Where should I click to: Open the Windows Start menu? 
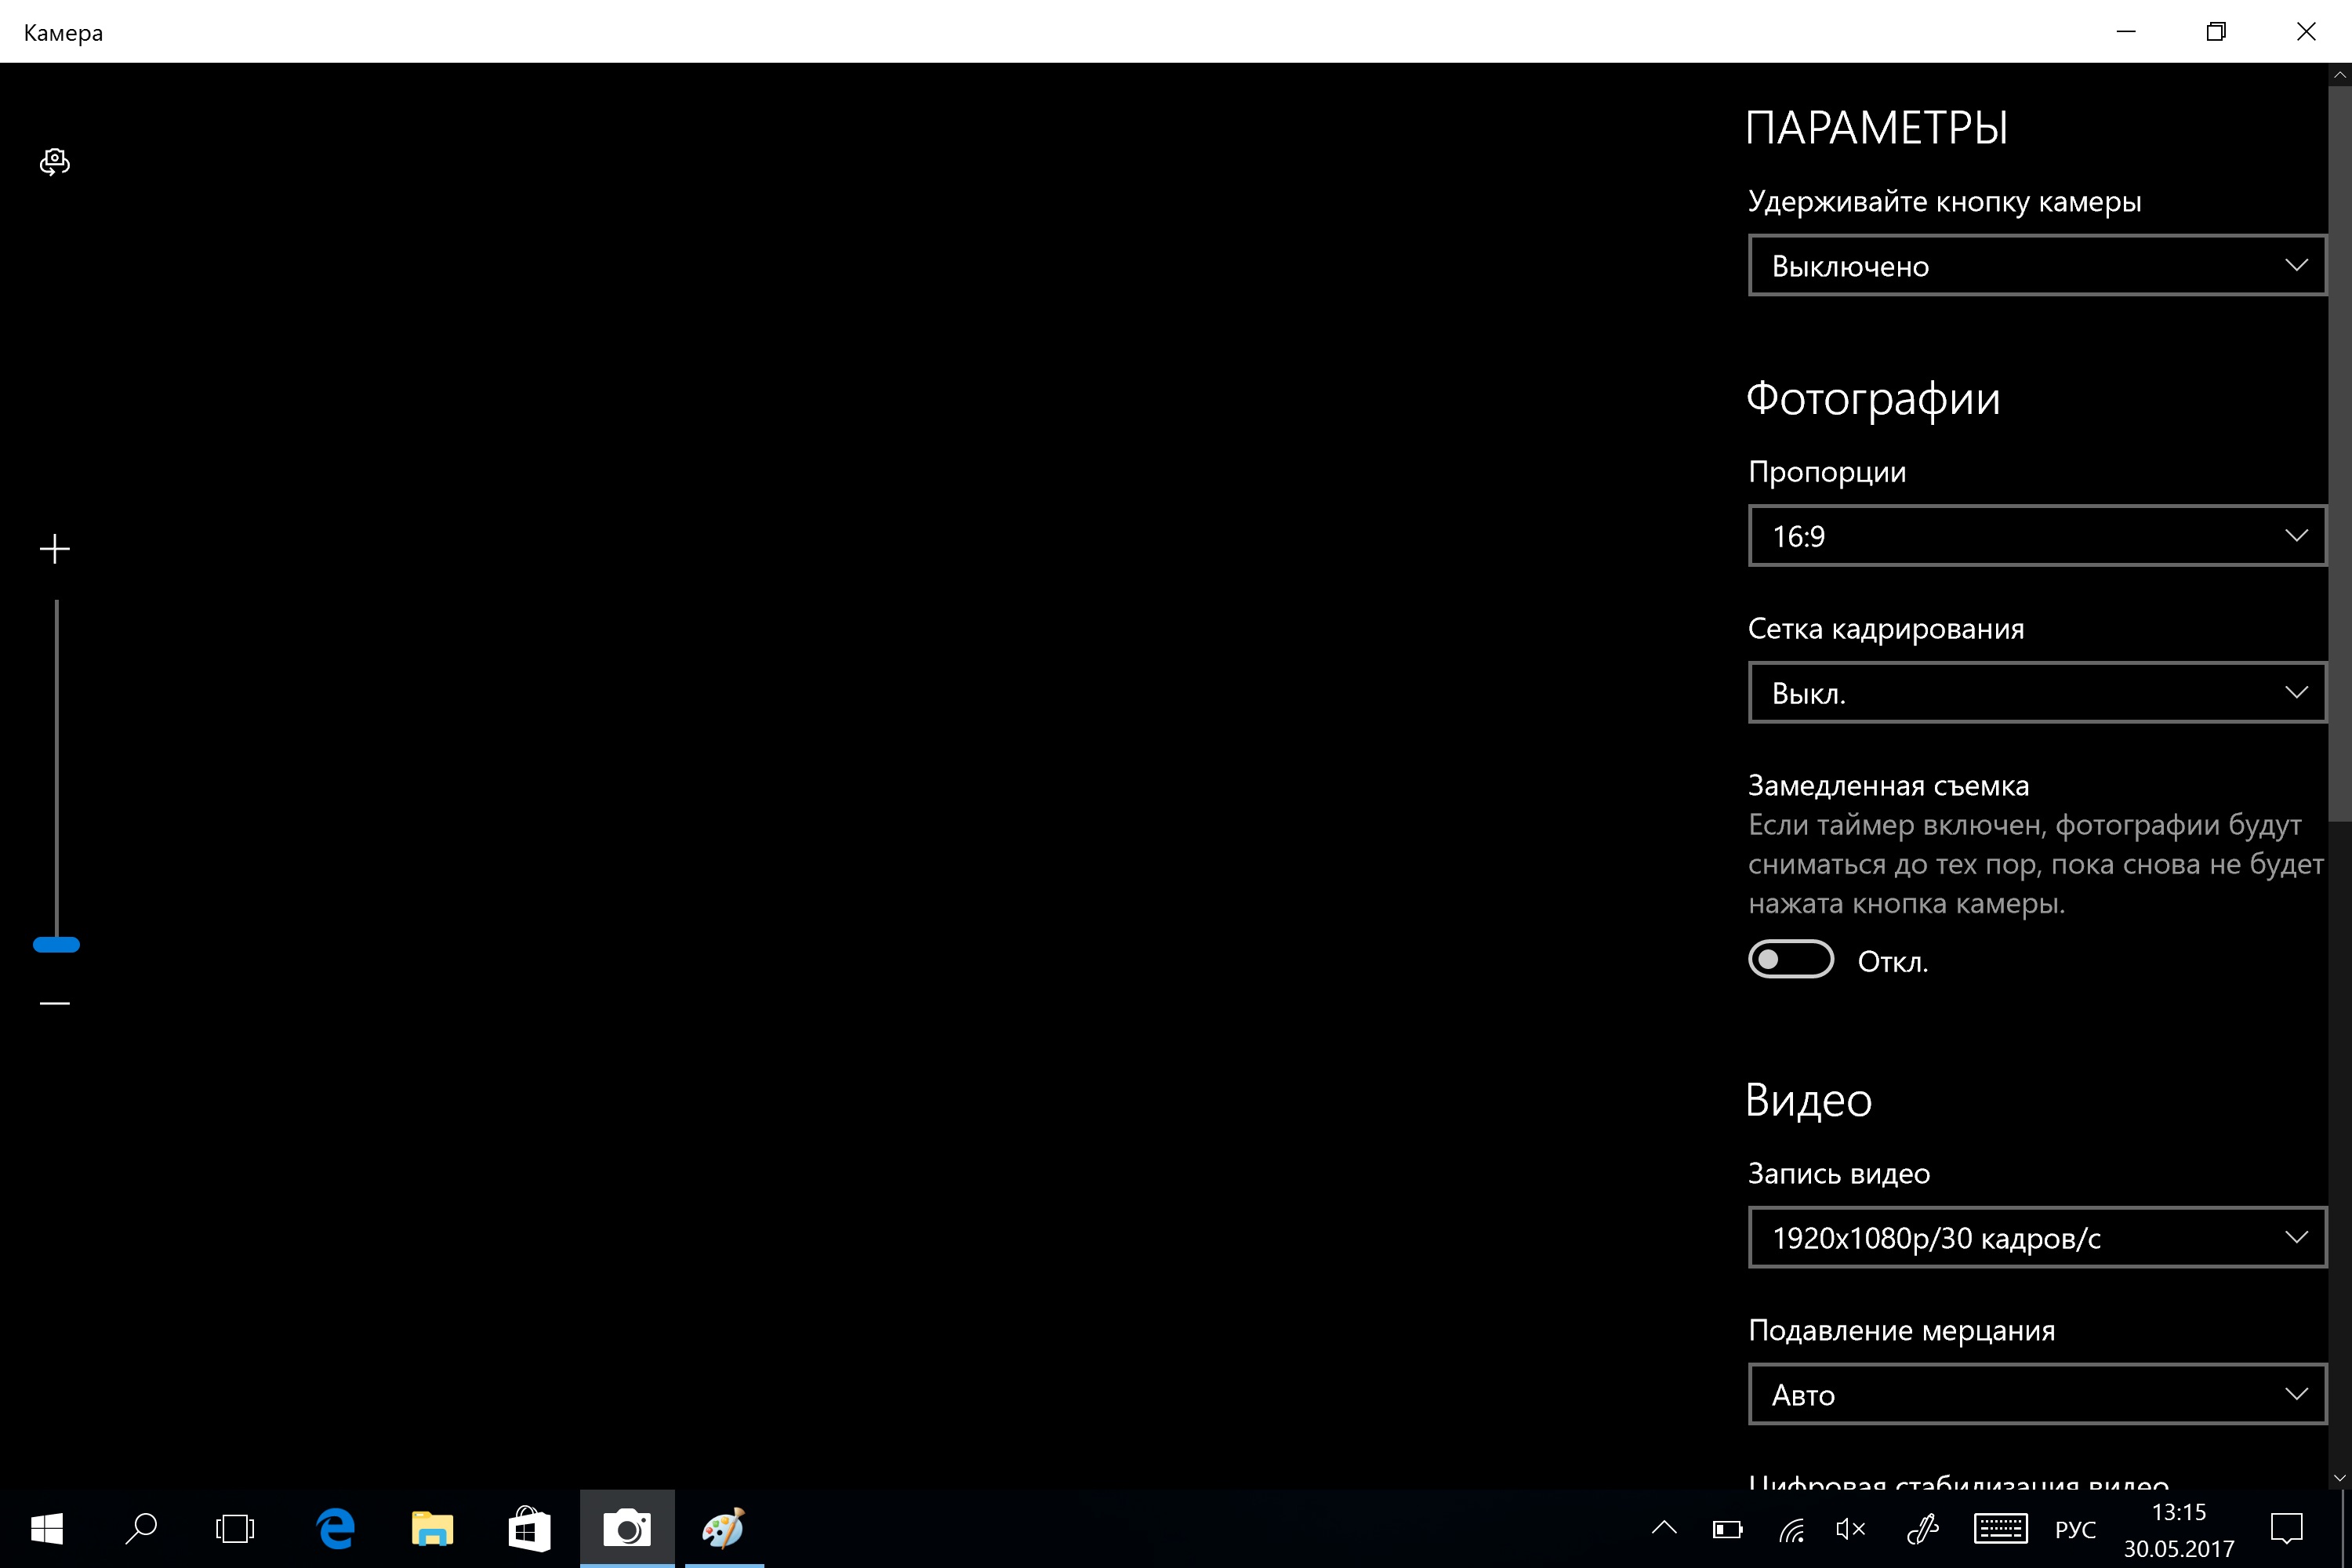click(x=47, y=1528)
